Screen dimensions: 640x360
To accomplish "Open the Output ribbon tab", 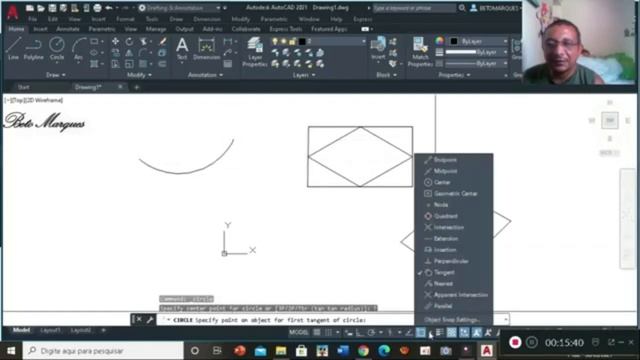I will click(x=184, y=29).
